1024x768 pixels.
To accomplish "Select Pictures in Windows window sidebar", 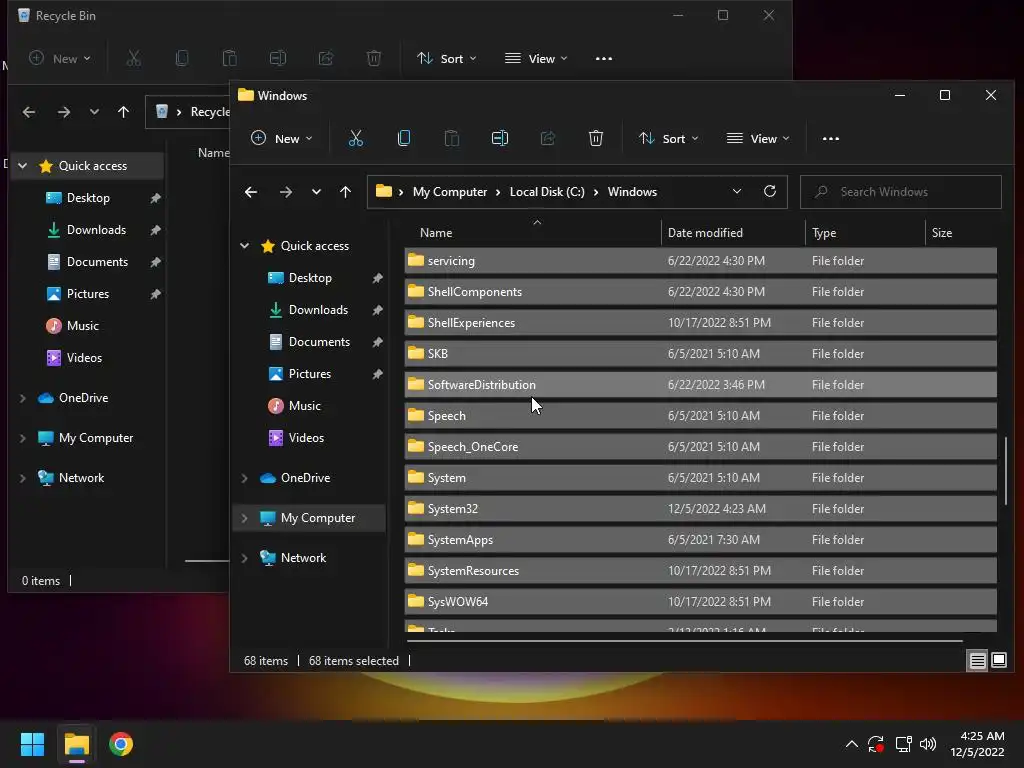I will coord(310,374).
